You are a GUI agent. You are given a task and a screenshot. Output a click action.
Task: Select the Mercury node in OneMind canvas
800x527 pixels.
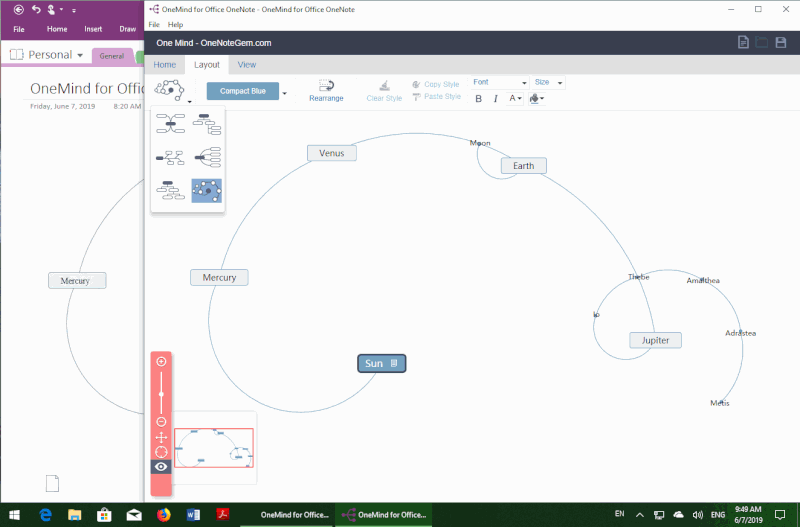[x=219, y=278]
